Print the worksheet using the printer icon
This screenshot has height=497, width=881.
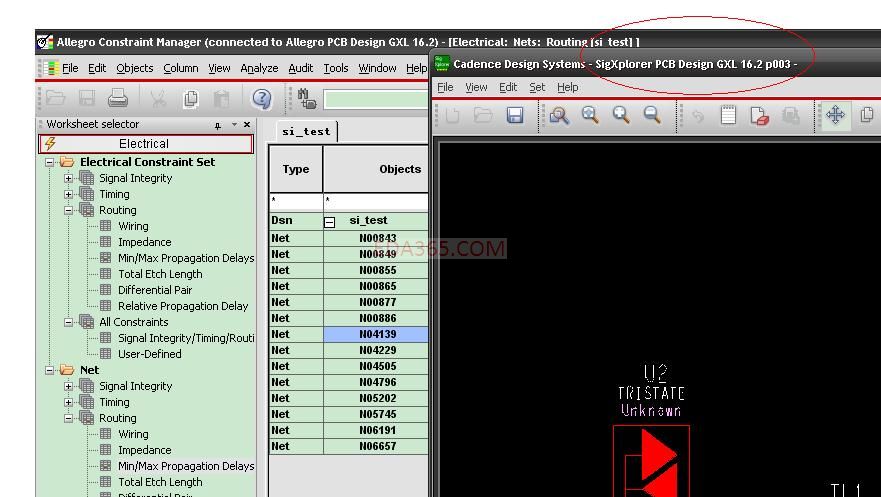click(117, 98)
